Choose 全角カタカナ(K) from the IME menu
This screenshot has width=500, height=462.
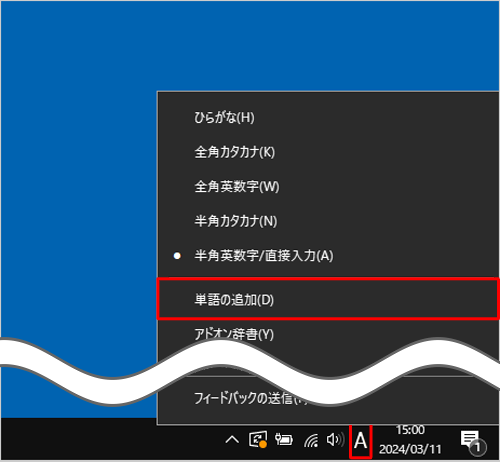328,152
